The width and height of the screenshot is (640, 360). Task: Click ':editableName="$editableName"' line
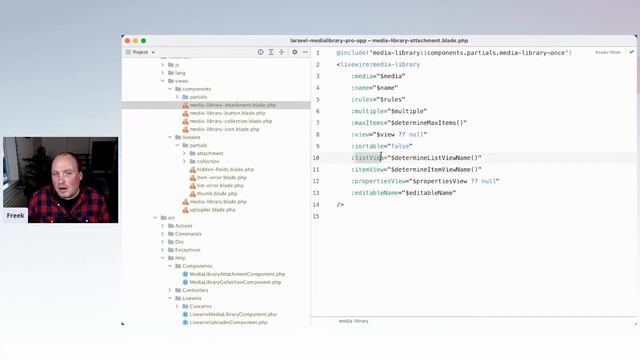[403, 193]
